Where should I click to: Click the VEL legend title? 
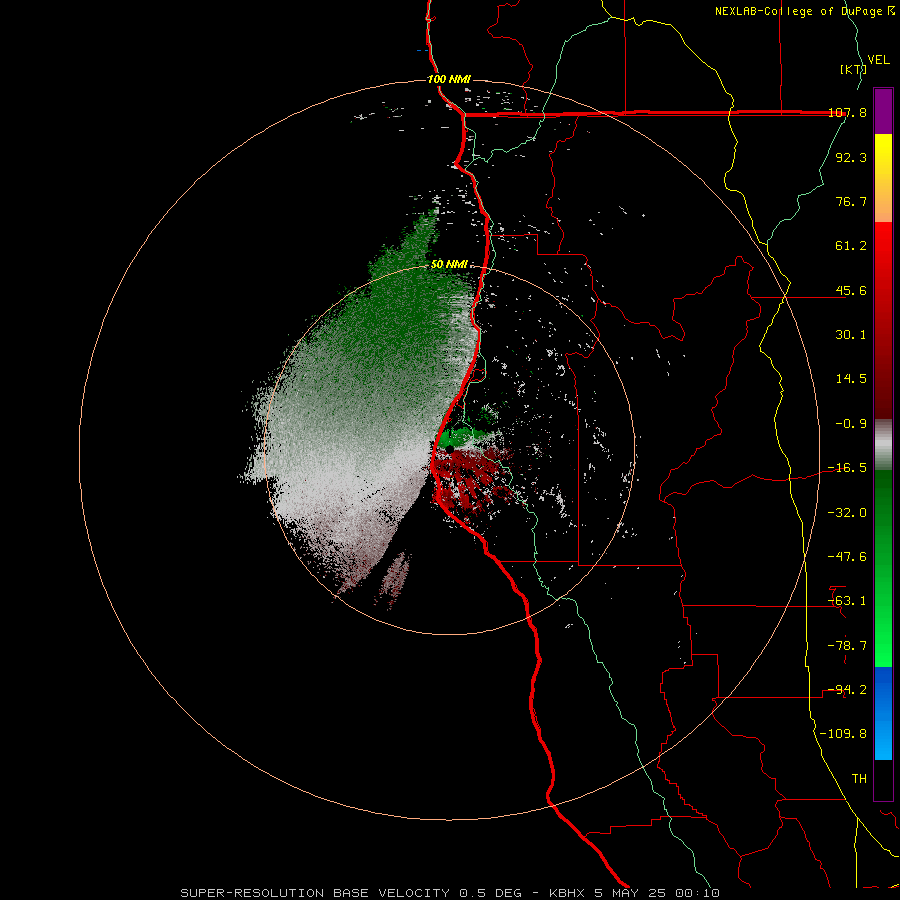point(878,60)
